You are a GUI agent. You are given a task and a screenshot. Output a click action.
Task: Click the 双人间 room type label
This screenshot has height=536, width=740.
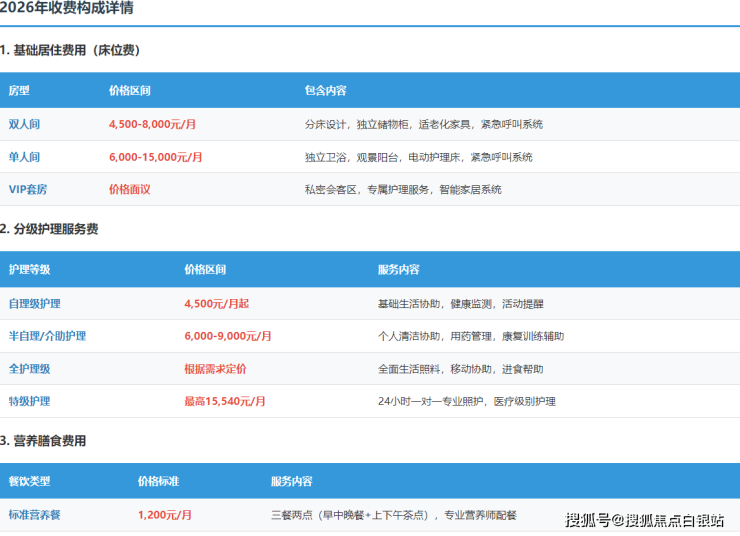tap(24, 124)
